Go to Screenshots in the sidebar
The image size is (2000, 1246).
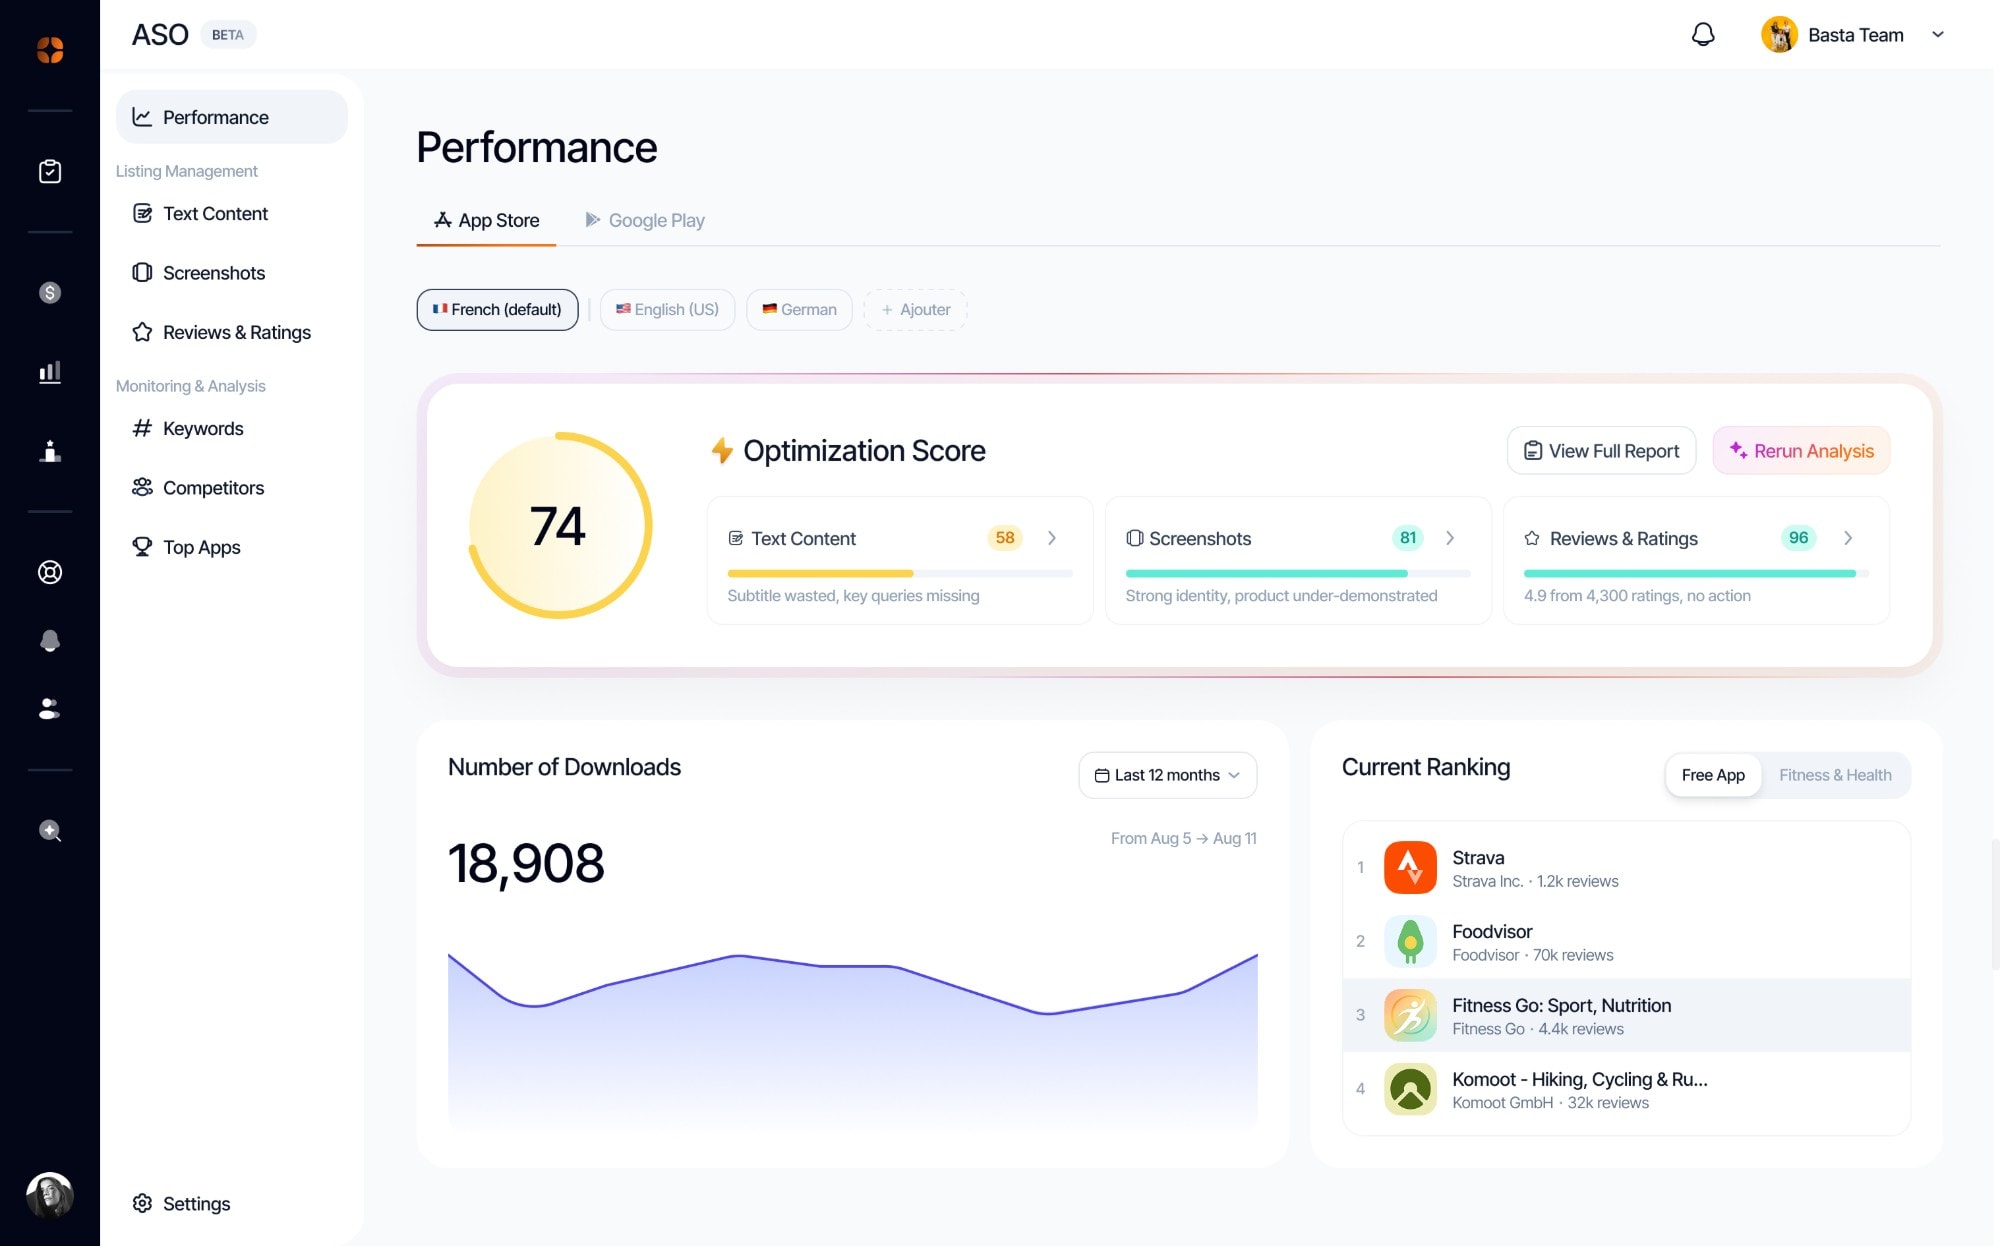232,273
